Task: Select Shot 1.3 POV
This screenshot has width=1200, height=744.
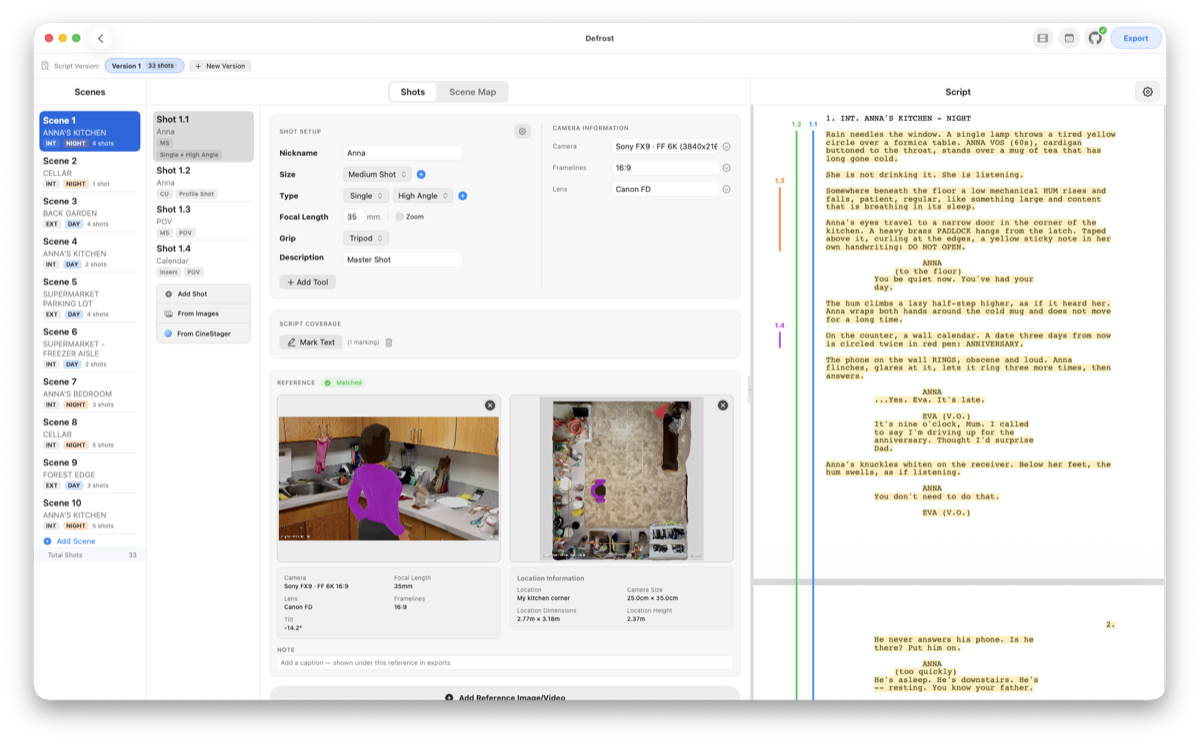Action: (204, 221)
